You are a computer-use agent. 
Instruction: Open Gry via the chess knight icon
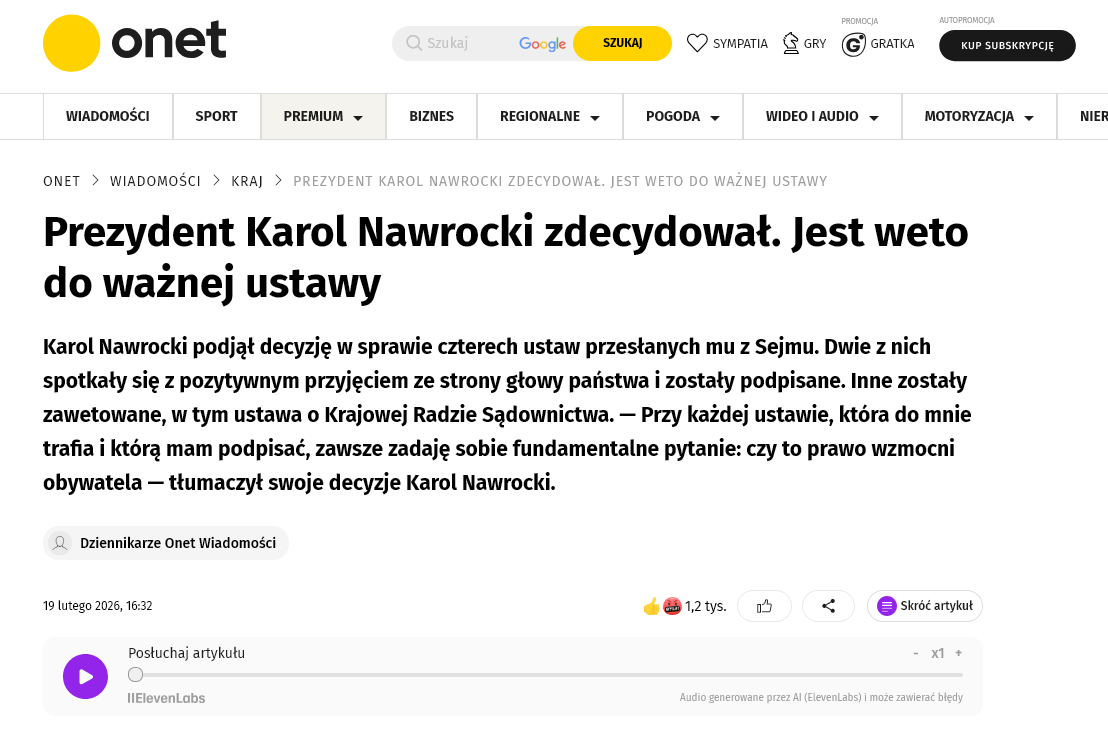pyautogui.click(x=791, y=43)
